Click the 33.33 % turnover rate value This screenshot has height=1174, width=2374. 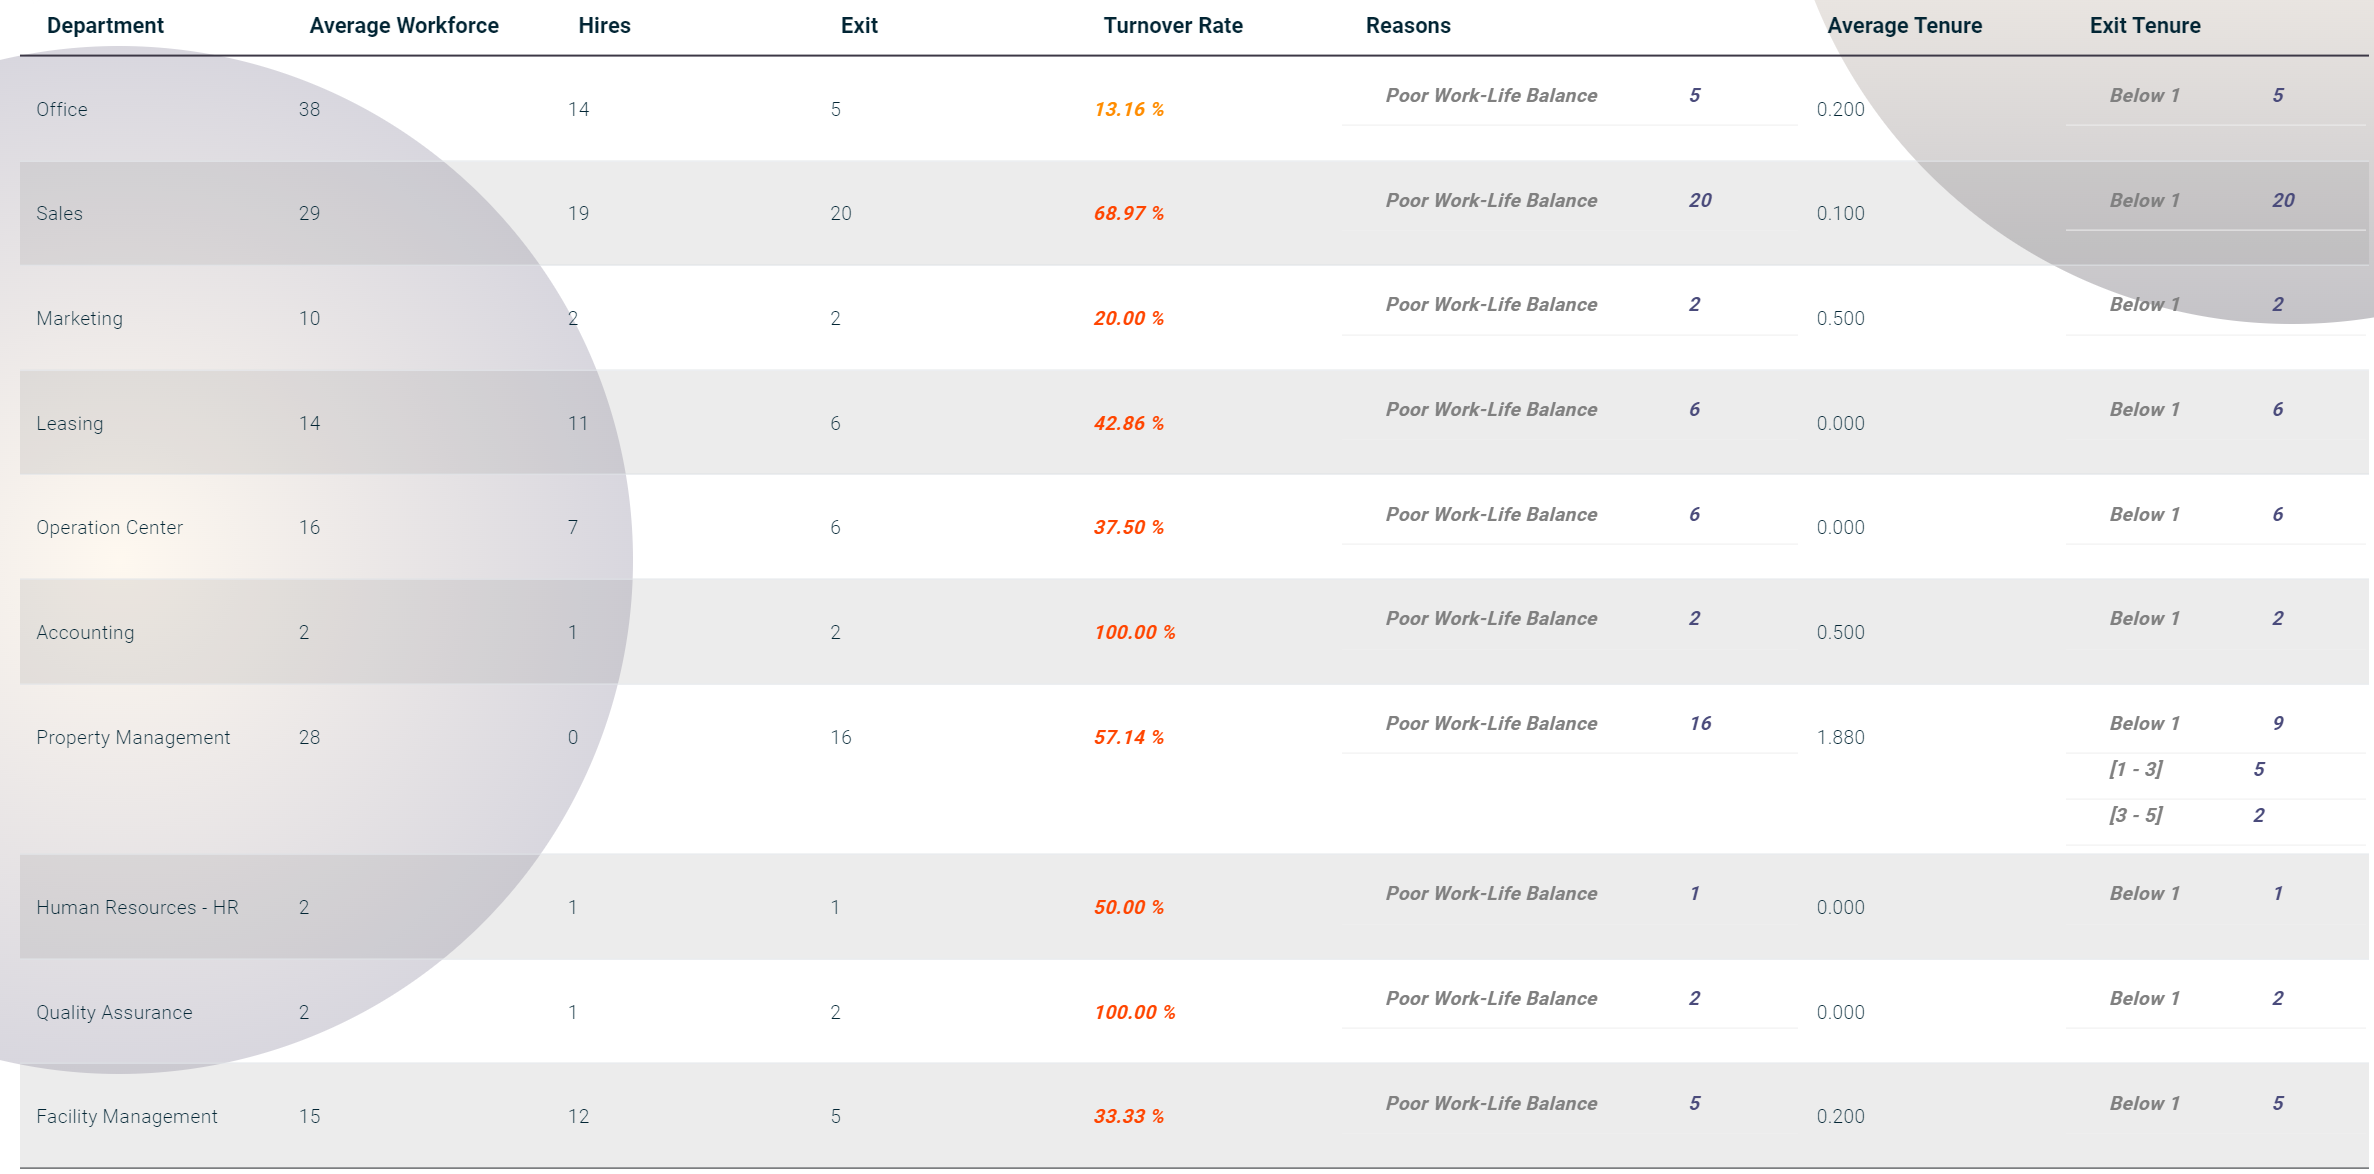(x=1129, y=1116)
